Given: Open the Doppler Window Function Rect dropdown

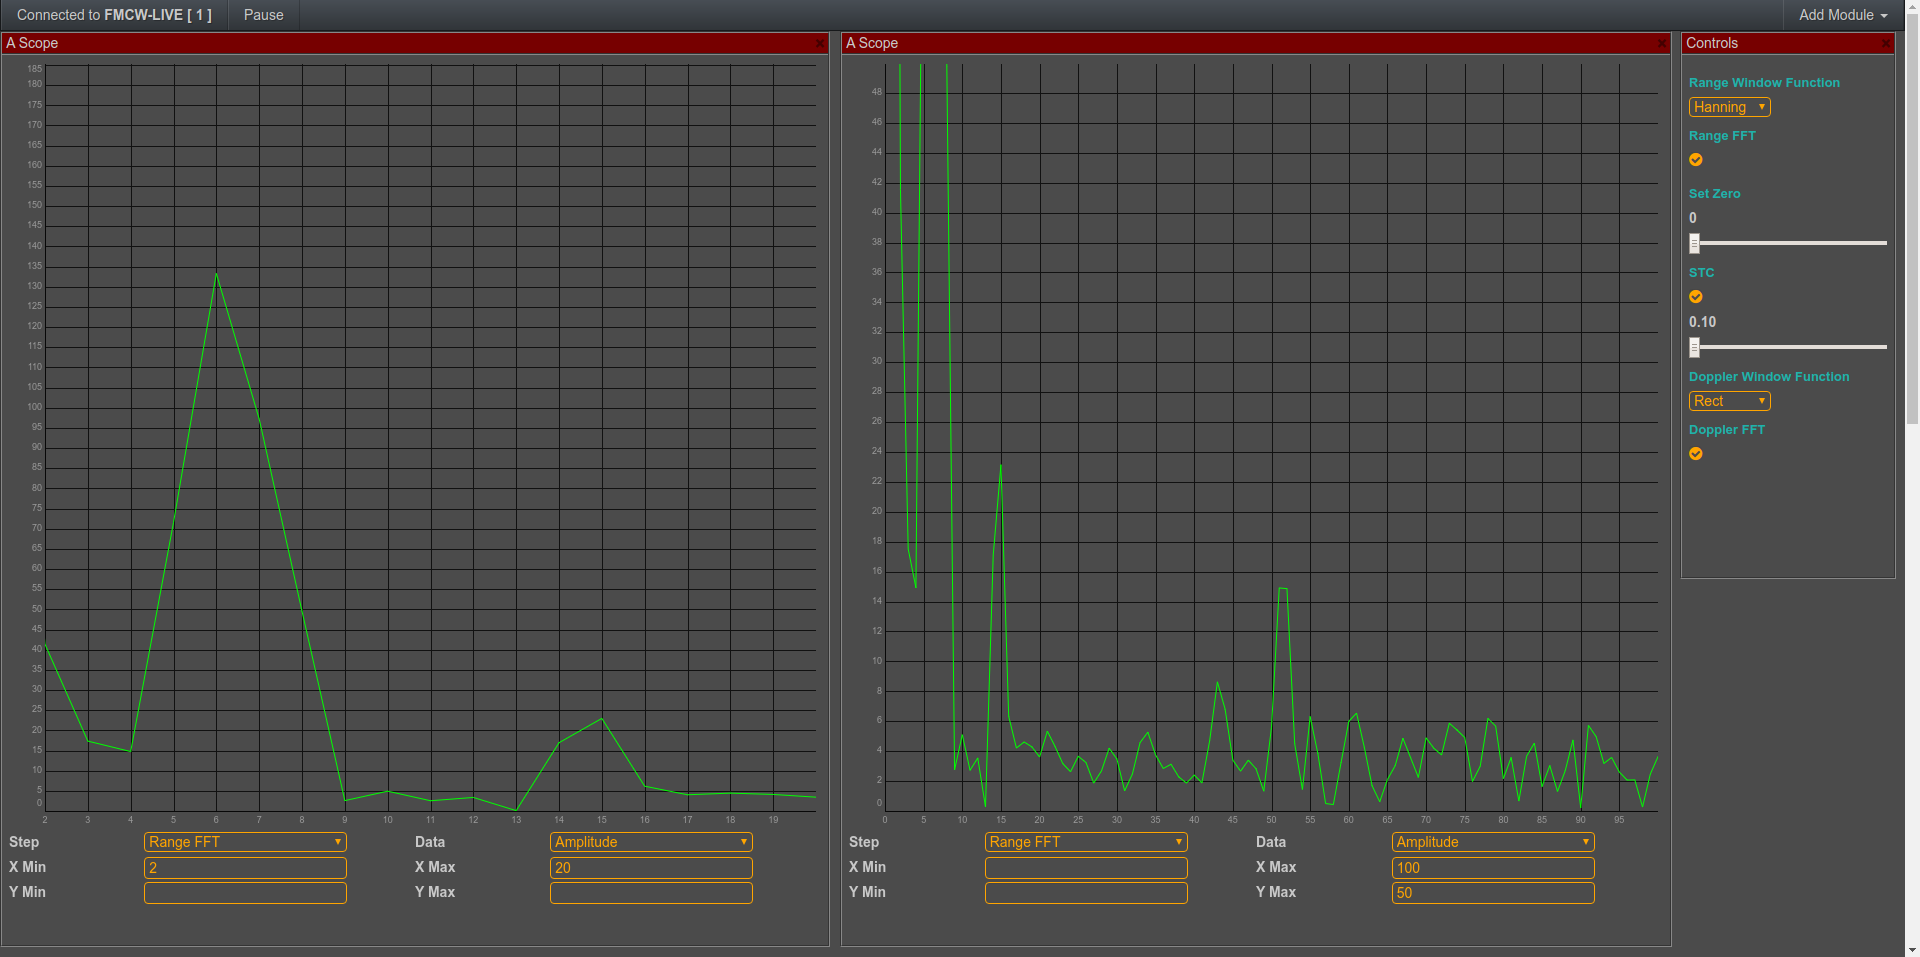Looking at the screenshot, I should [1729, 401].
